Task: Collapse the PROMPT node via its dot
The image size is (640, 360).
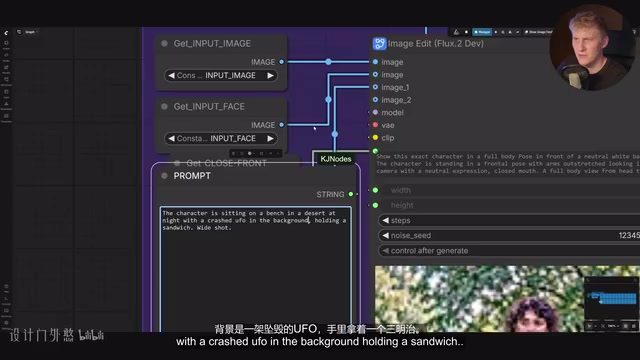Action: tap(164, 176)
